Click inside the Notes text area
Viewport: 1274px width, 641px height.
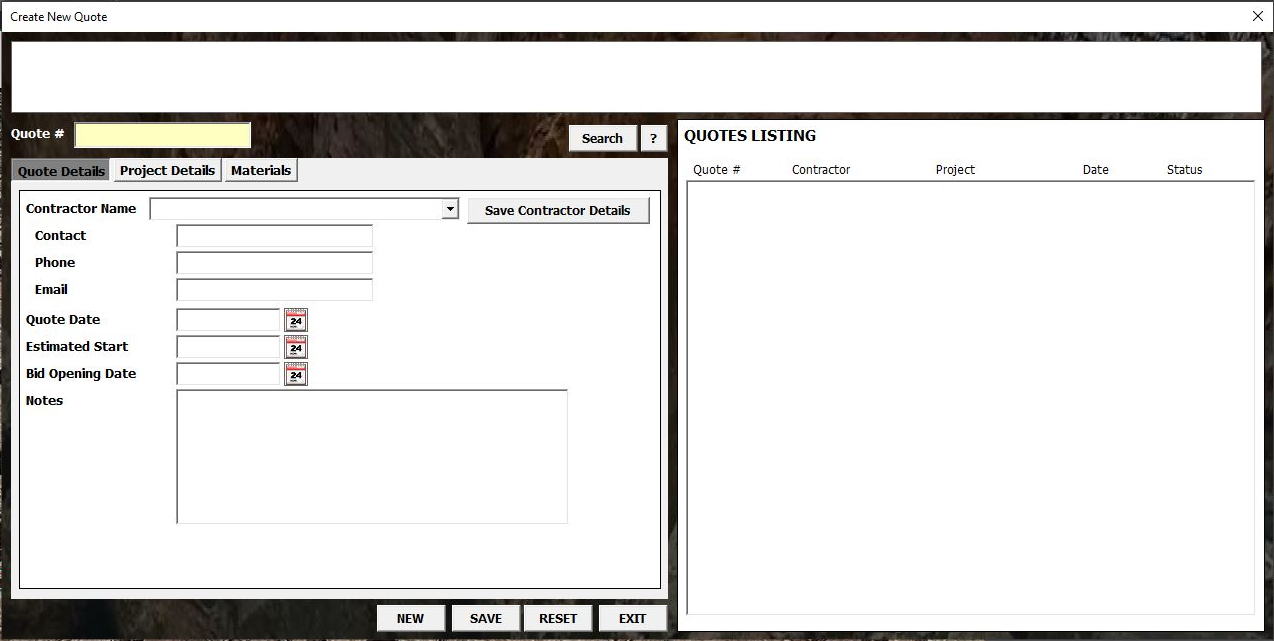pyautogui.click(x=371, y=455)
